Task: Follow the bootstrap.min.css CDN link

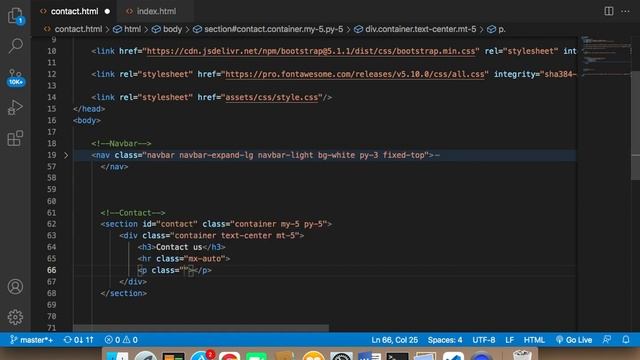Action: tap(311, 51)
